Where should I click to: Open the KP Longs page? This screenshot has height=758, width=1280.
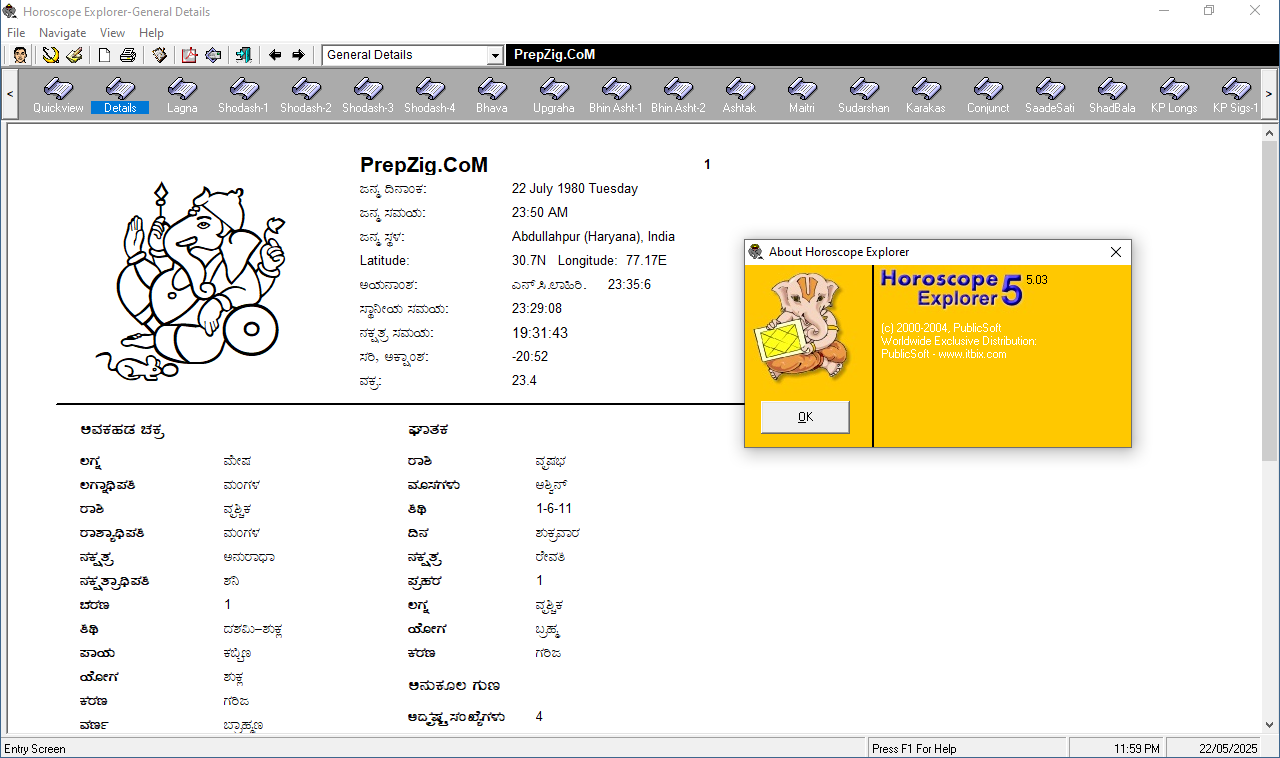(1174, 95)
